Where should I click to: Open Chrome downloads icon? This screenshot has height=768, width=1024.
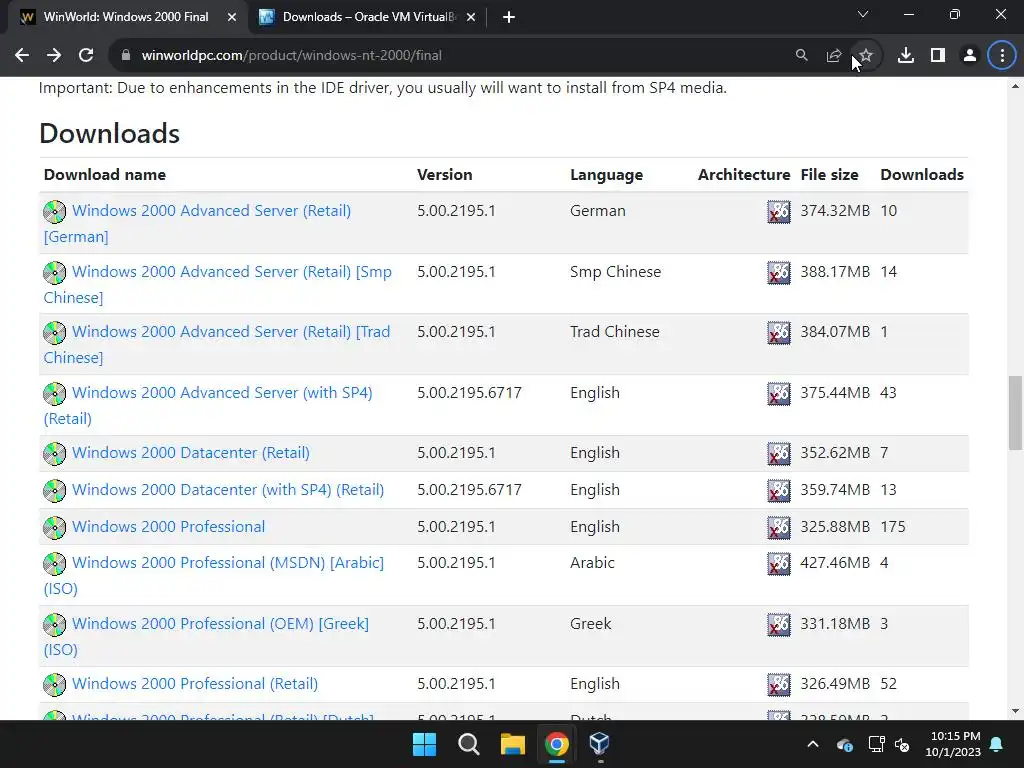click(906, 56)
